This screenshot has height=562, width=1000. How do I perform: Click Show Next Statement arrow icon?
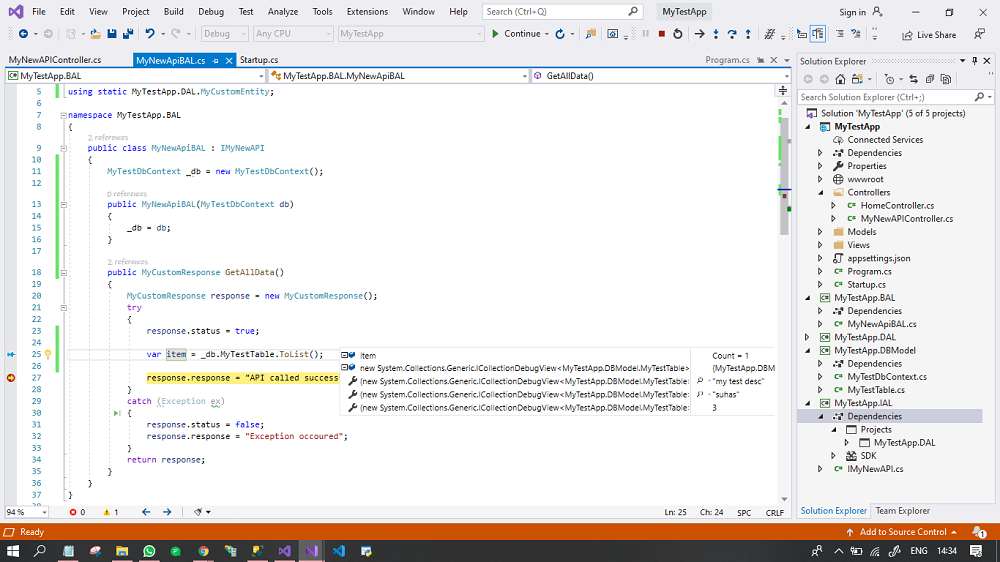[x=700, y=34]
